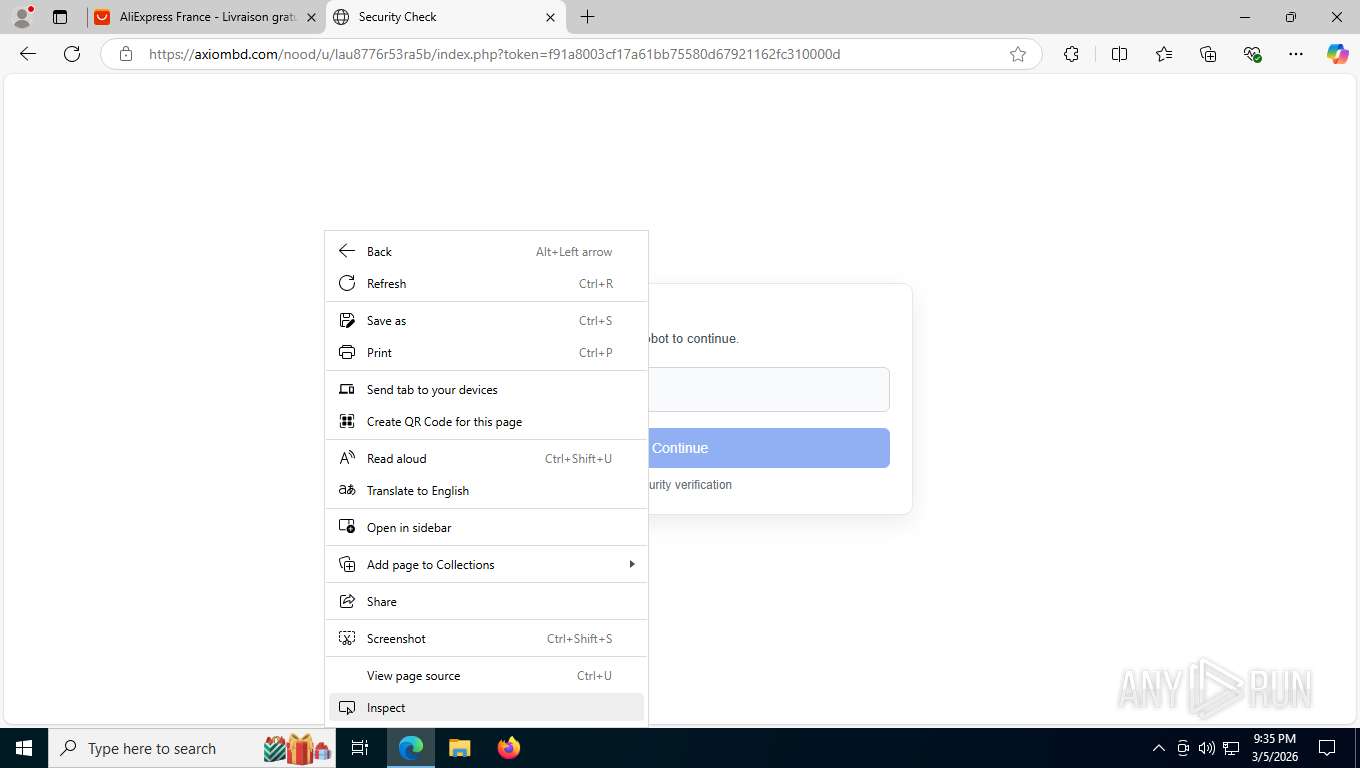View site information lock icon
Viewport: 1360px width, 768px height.
126,54
